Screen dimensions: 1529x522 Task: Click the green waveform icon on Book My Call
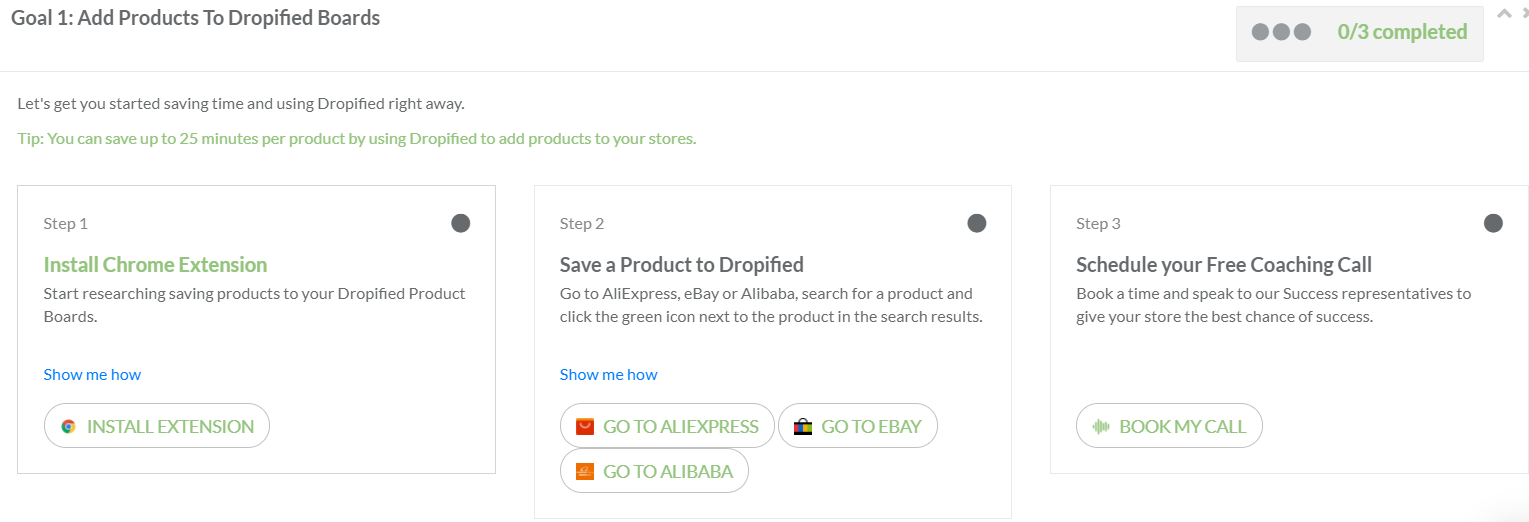coord(1102,426)
